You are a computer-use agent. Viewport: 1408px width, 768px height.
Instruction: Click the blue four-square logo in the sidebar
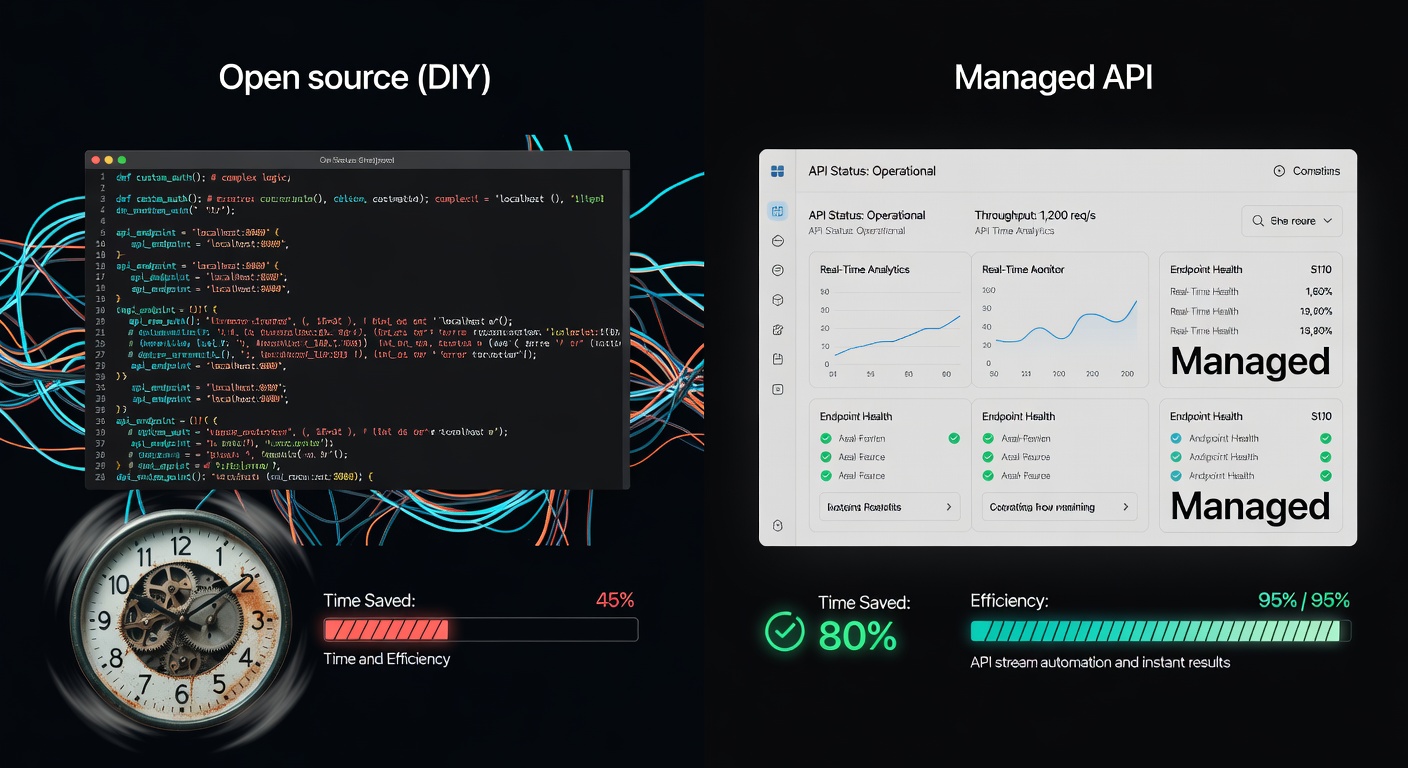(x=777, y=171)
